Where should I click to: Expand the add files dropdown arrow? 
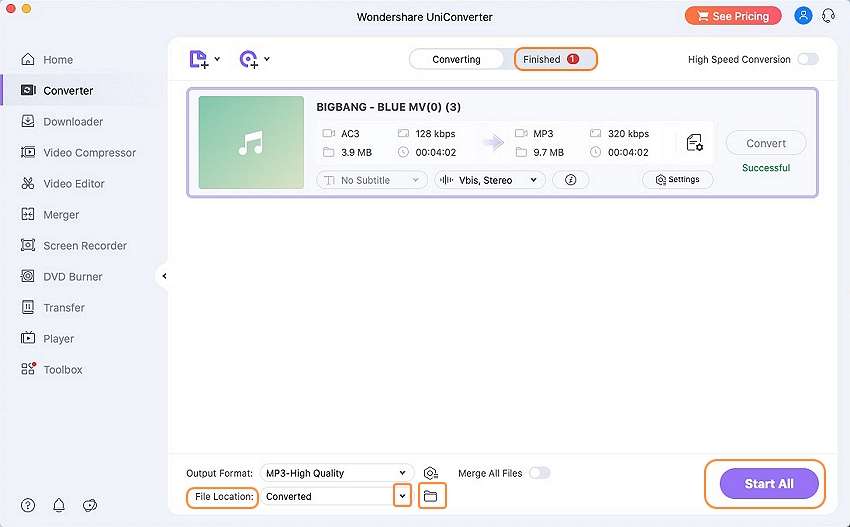217,59
